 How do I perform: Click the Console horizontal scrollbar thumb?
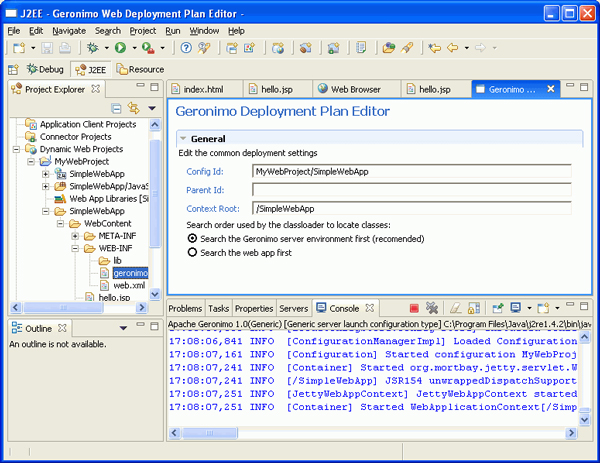coord(210,433)
